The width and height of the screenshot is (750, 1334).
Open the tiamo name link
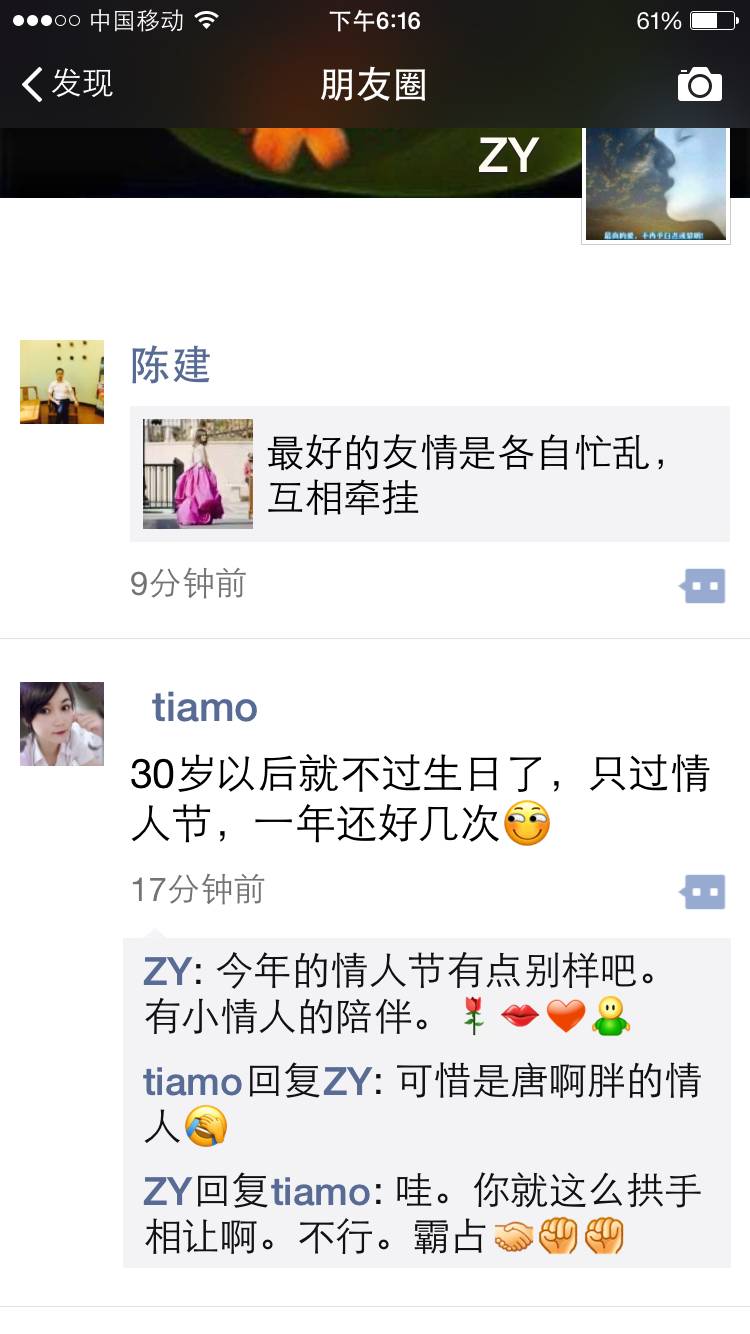pyautogui.click(x=204, y=708)
